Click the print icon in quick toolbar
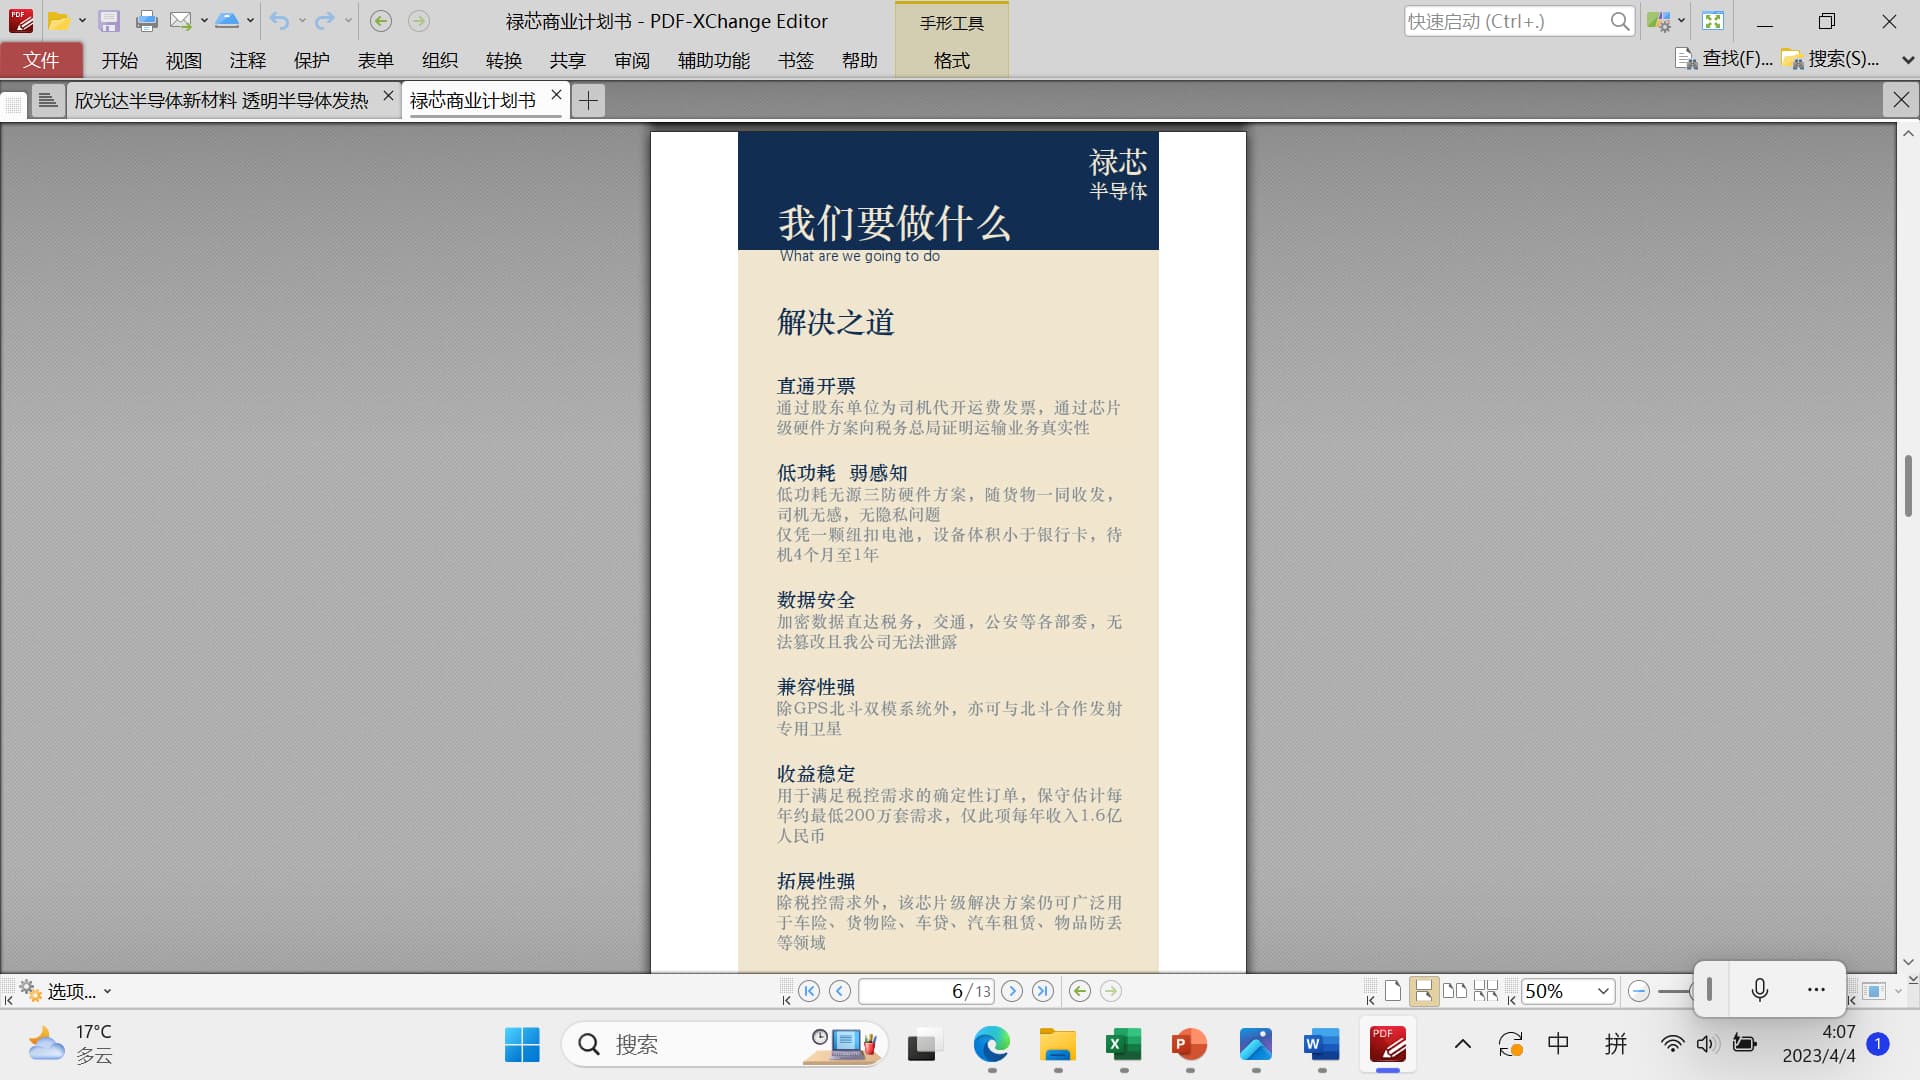 pos(146,21)
